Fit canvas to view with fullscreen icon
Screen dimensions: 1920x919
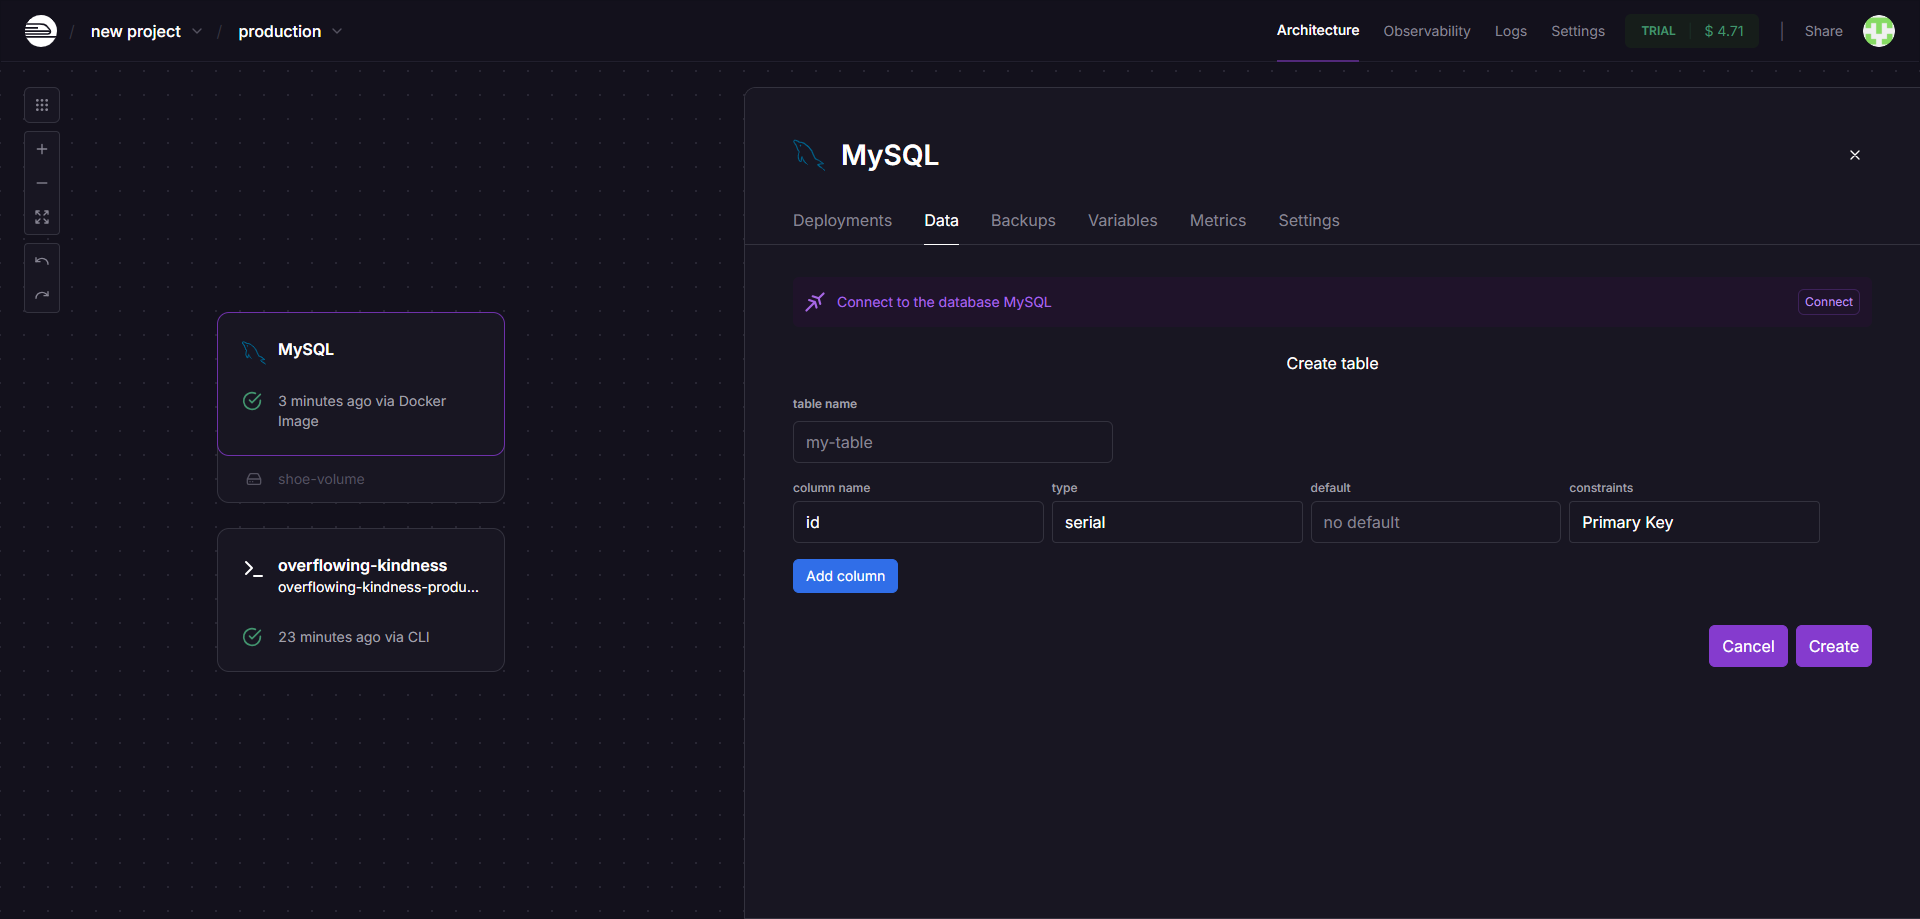tap(42, 217)
